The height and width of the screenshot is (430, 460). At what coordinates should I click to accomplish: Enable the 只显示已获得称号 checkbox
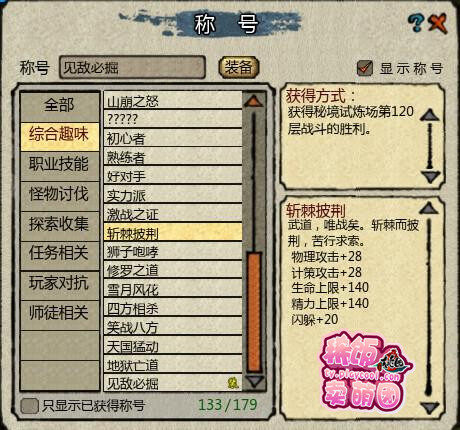[29, 406]
